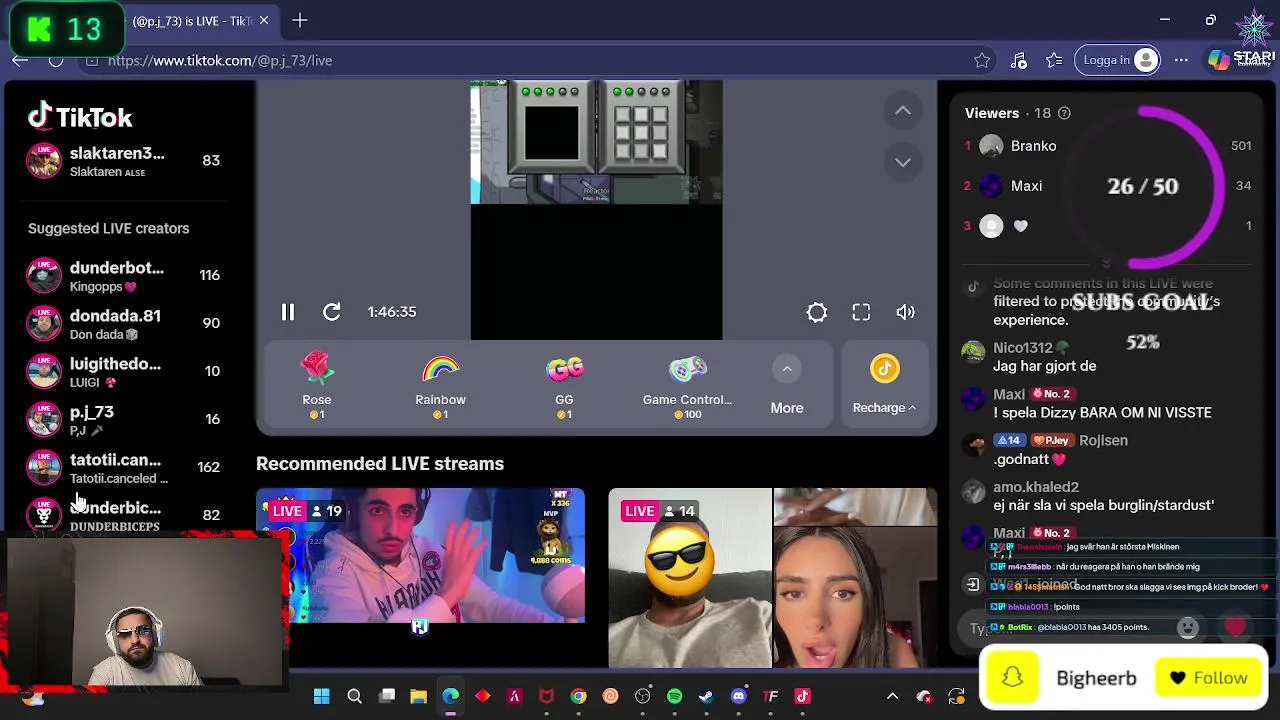Go back in the browser
The image size is (1280, 720).
[x=20, y=60]
